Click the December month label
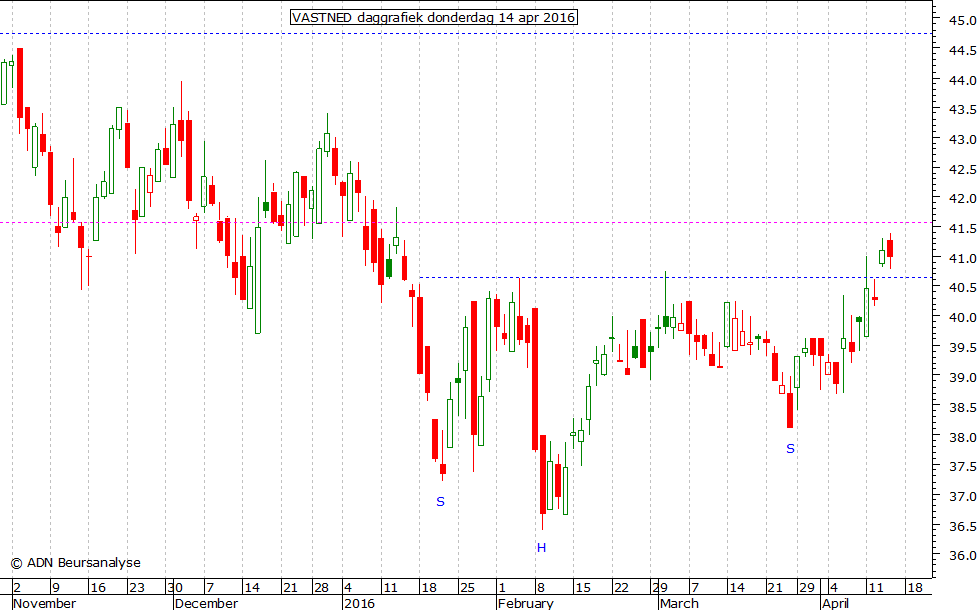Image resolution: width=980 pixels, height=610 pixels. [206, 603]
